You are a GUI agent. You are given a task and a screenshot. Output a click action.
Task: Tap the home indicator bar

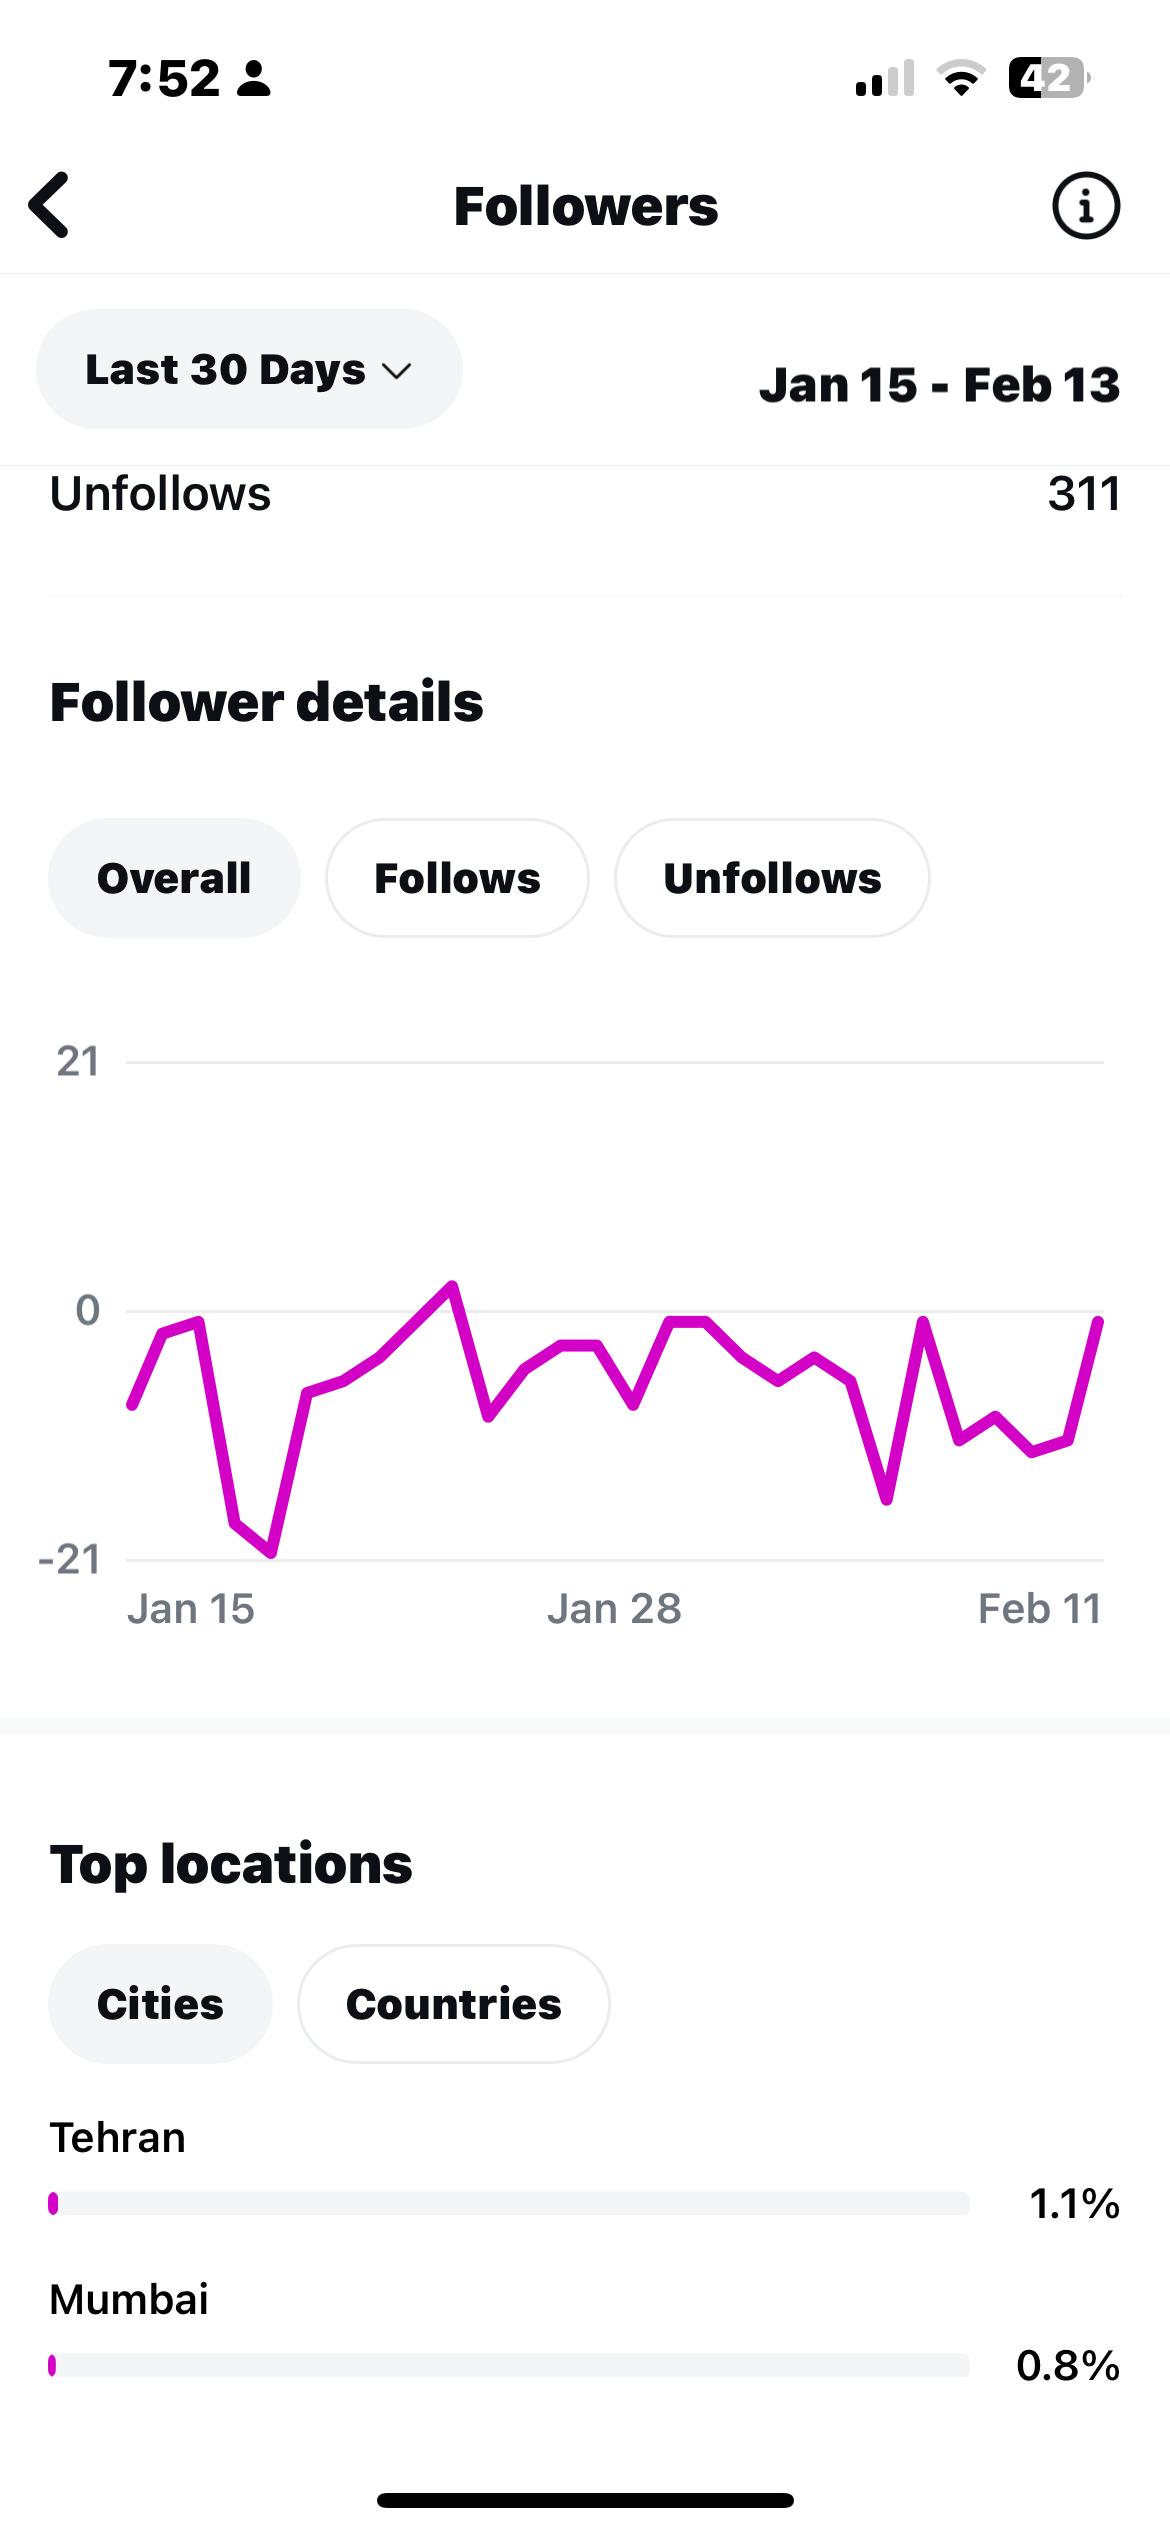[x=585, y=2501]
